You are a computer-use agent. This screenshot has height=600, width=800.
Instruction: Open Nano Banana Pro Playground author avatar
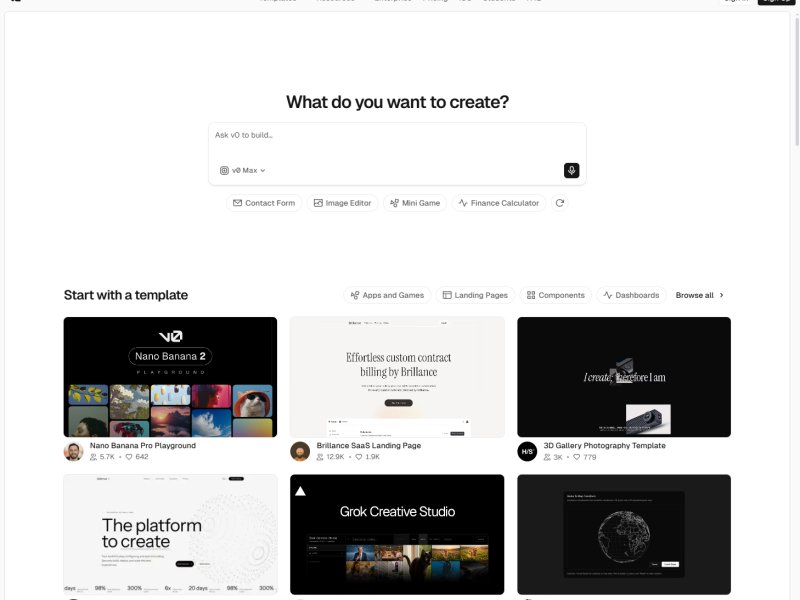point(73,452)
